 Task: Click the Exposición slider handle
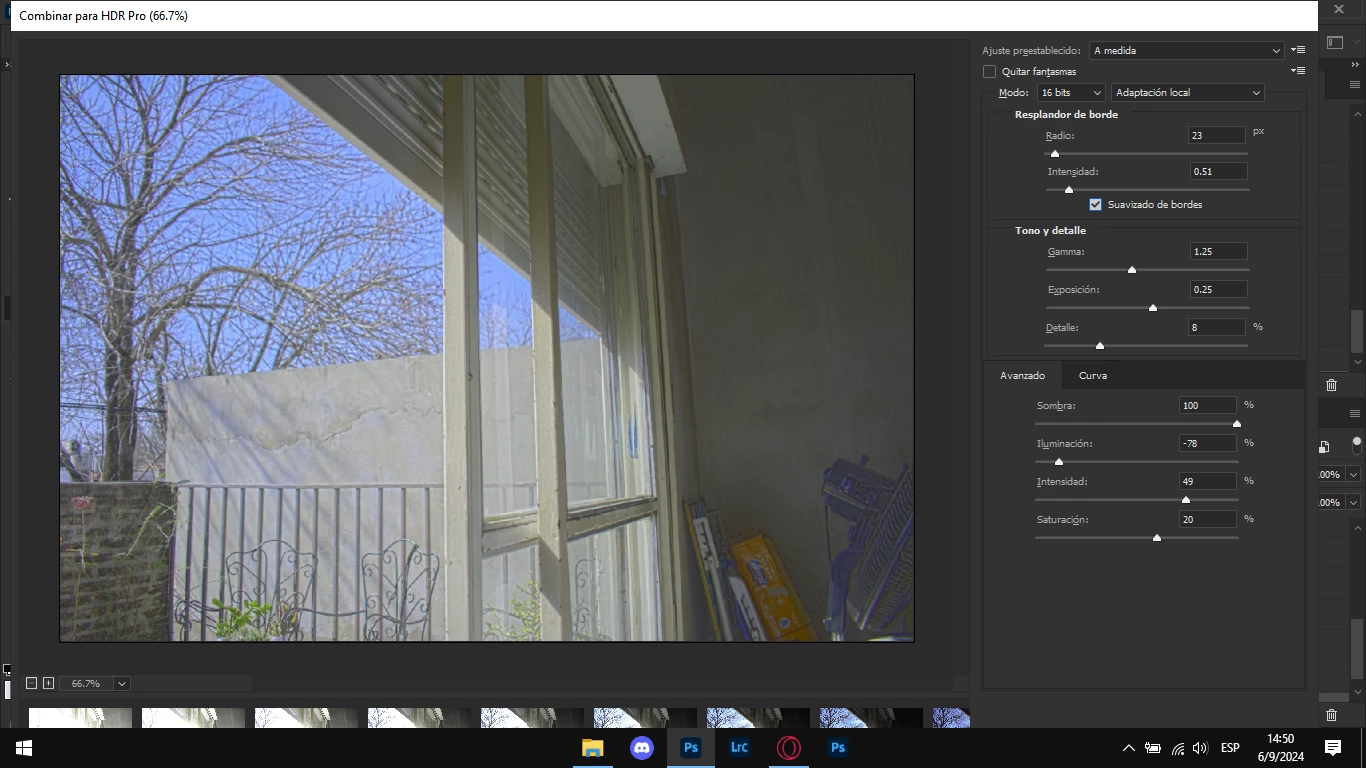point(1153,307)
